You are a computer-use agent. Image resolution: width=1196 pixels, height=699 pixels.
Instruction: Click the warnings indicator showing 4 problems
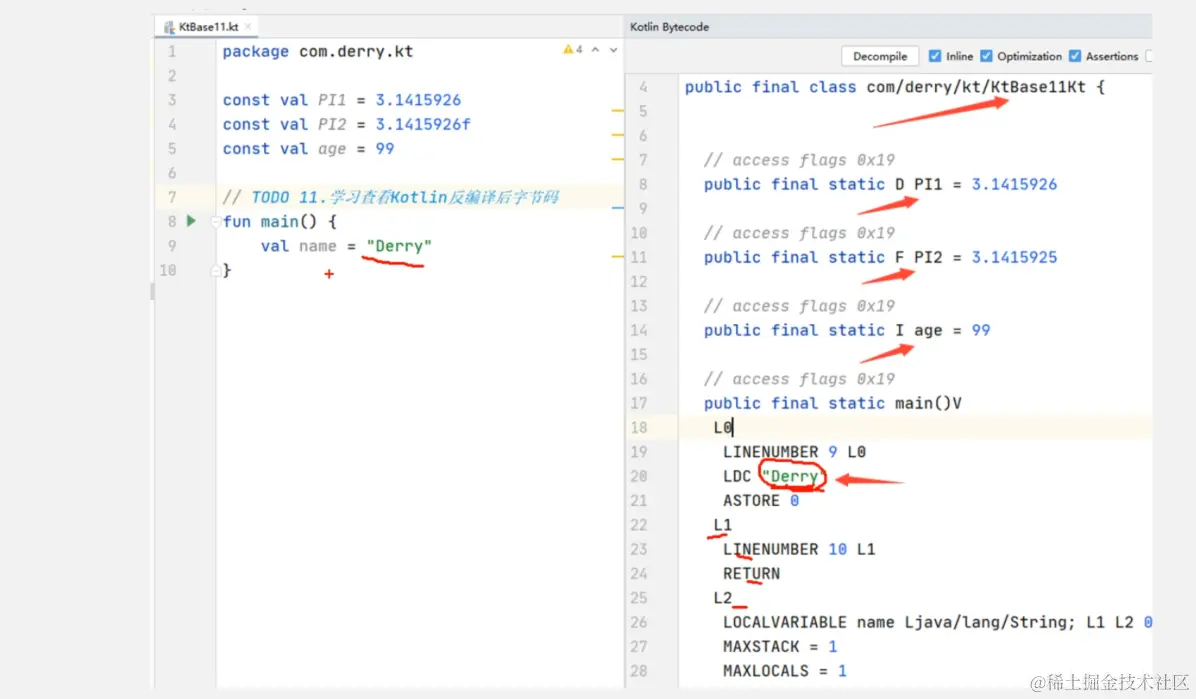(x=573, y=50)
